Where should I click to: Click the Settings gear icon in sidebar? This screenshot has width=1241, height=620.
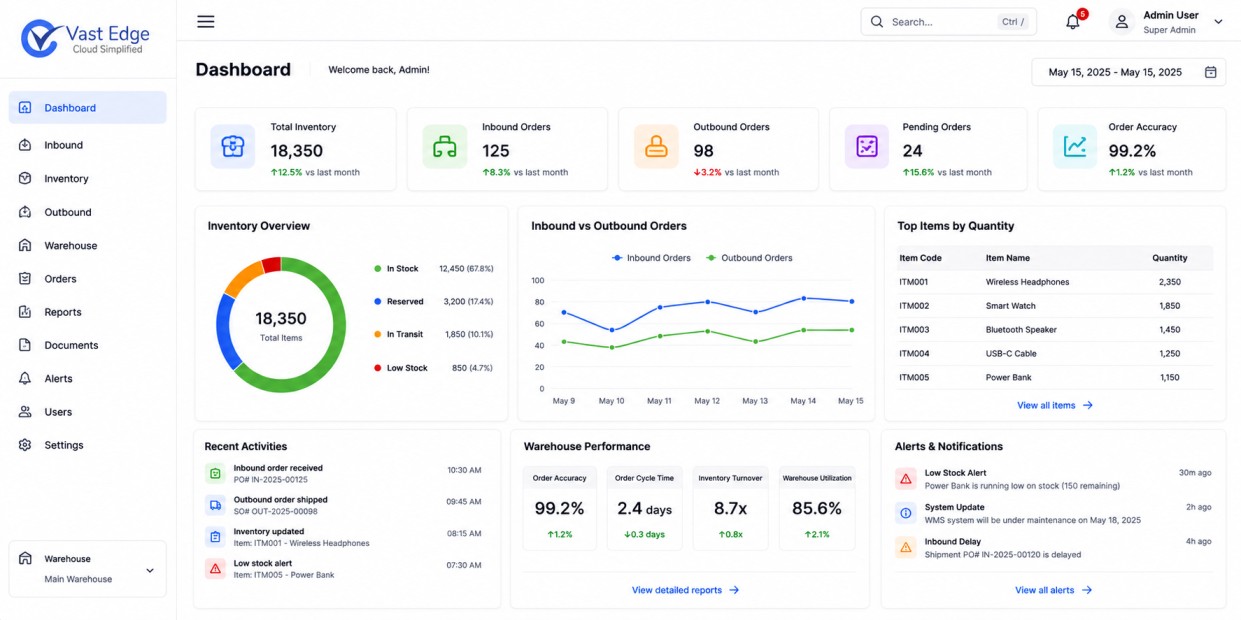(x=25, y=445)
